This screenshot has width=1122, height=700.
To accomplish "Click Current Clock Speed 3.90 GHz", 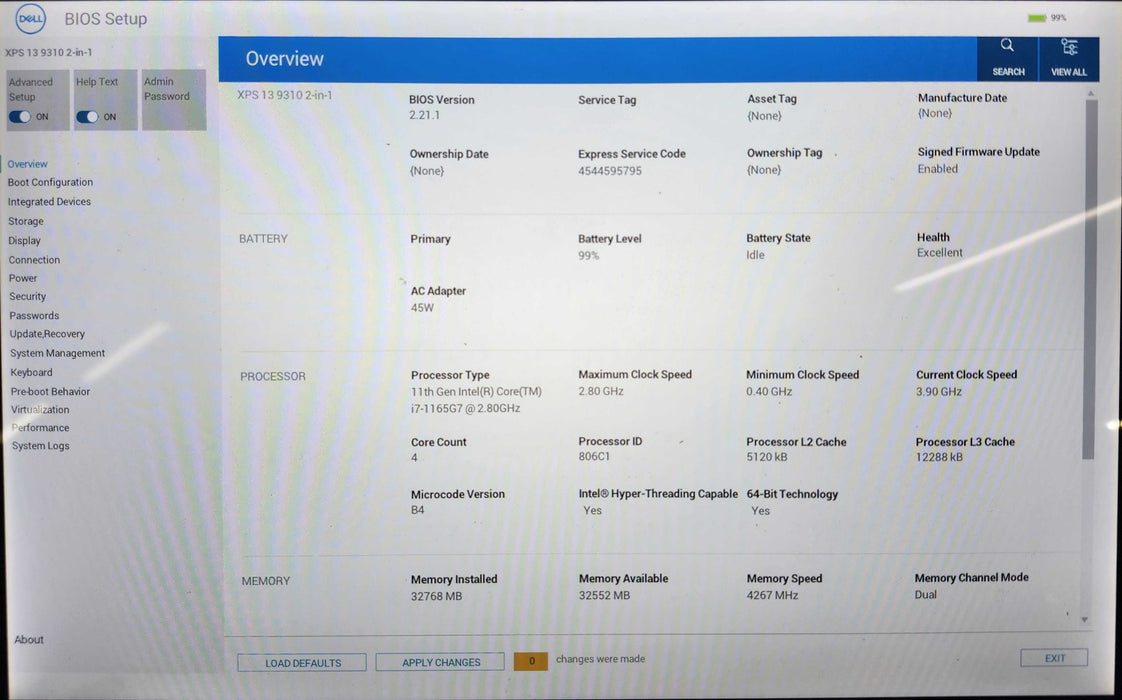I will [x=939, y=392].
